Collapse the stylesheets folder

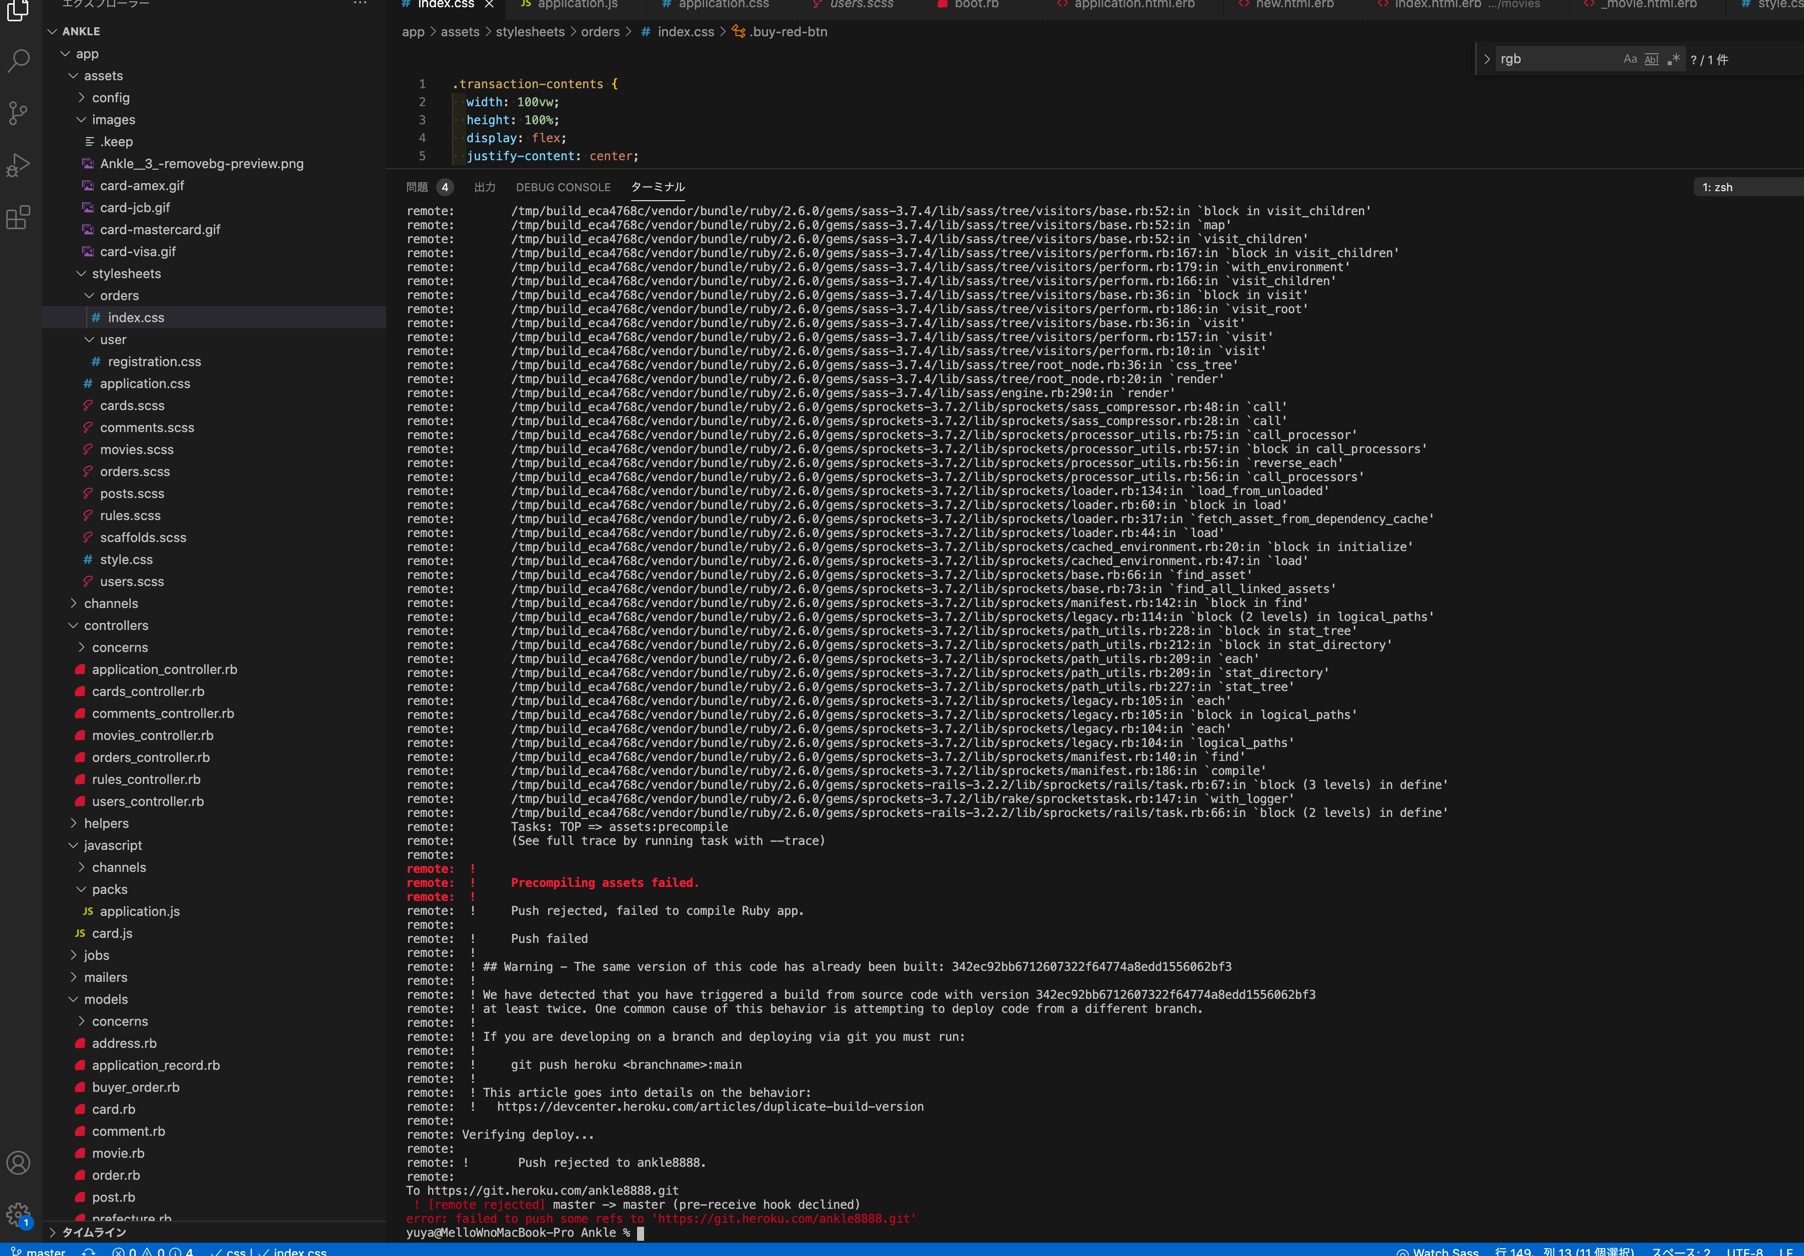pyautogui.click(x=126, y=273)
